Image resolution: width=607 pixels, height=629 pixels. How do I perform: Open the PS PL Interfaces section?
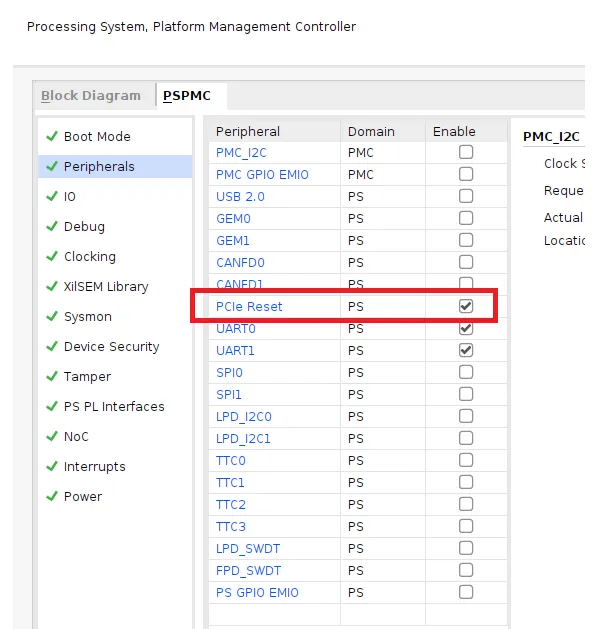click(x=114, y=406)
